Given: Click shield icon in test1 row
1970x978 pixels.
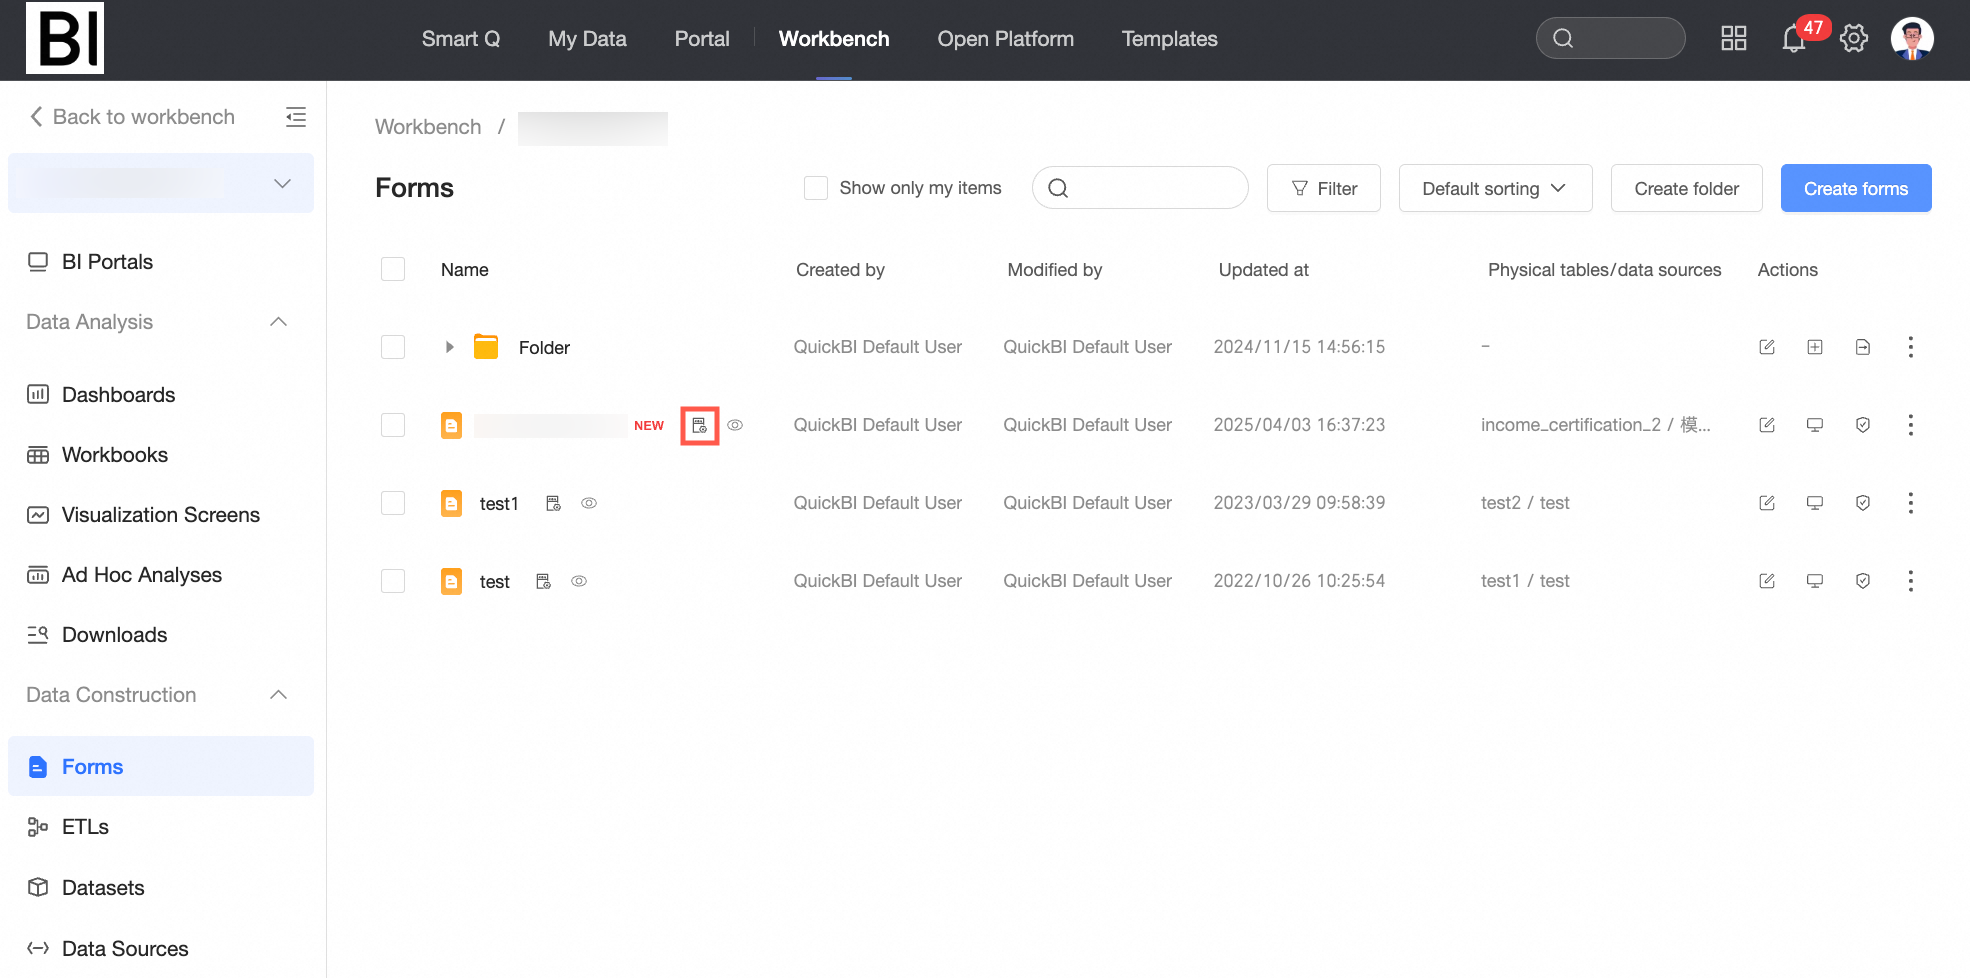Looking at the screenshot, I should point(1863,503).
